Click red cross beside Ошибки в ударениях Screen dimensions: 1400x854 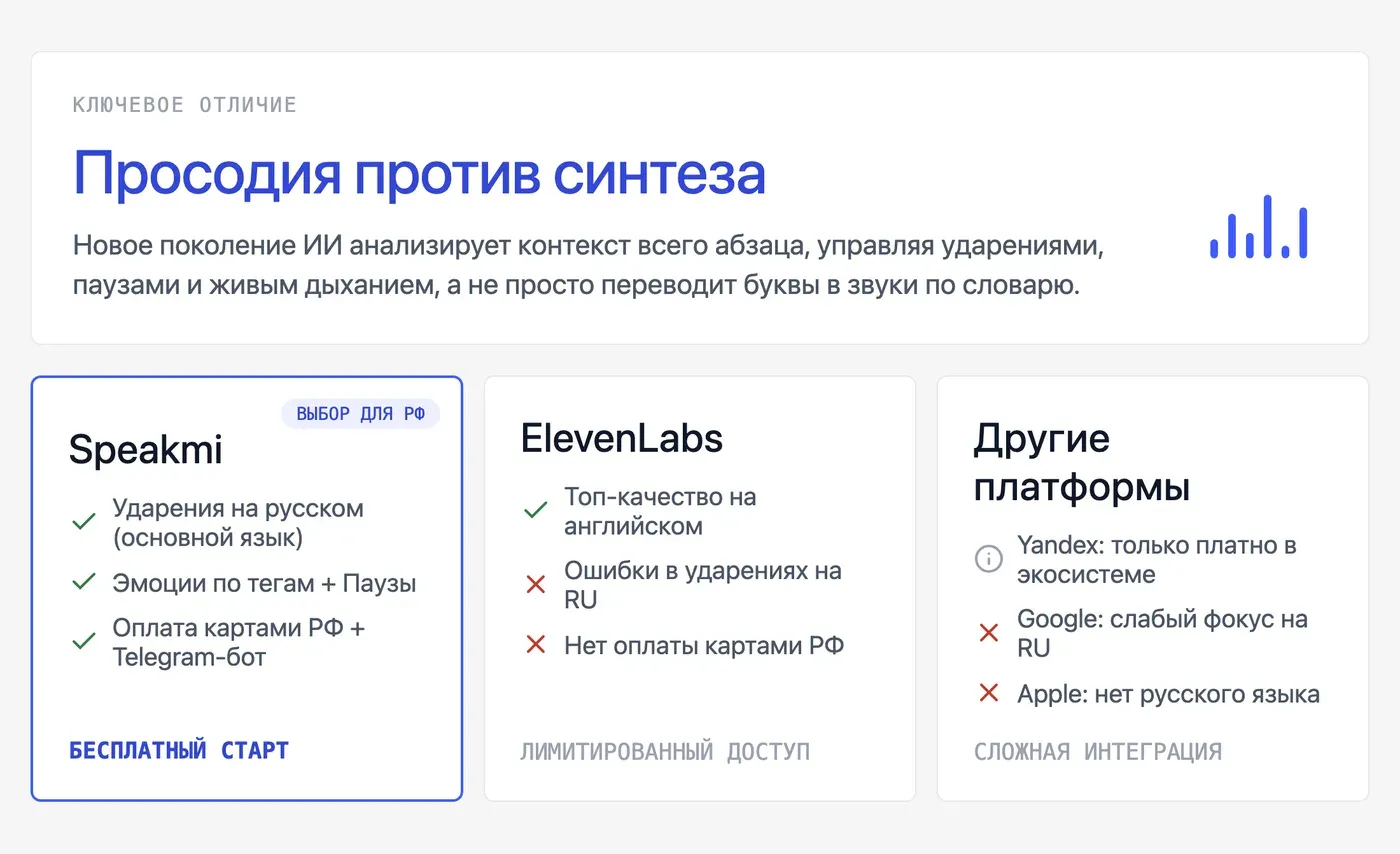[536, 584]
